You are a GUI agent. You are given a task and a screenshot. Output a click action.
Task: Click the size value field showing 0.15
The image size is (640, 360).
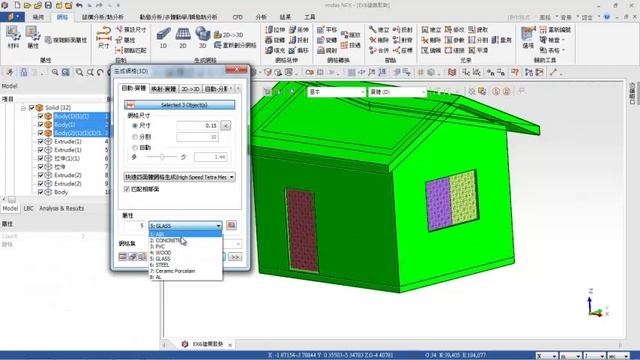pyautogui.click(x=198, y=126)
